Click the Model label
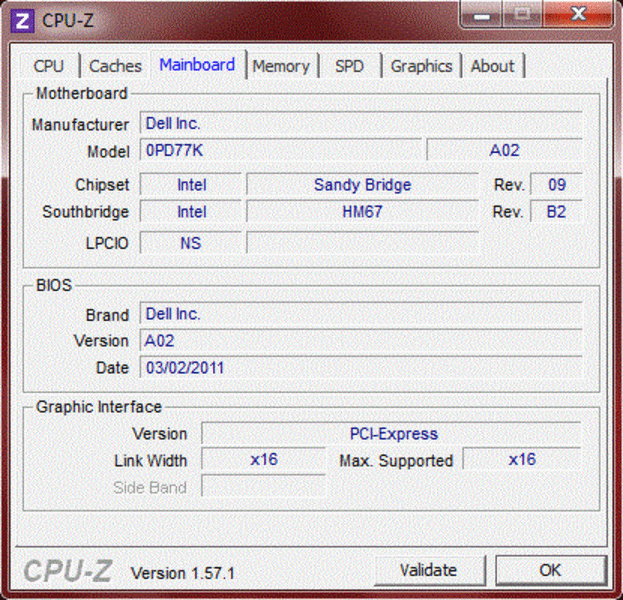 108,152
